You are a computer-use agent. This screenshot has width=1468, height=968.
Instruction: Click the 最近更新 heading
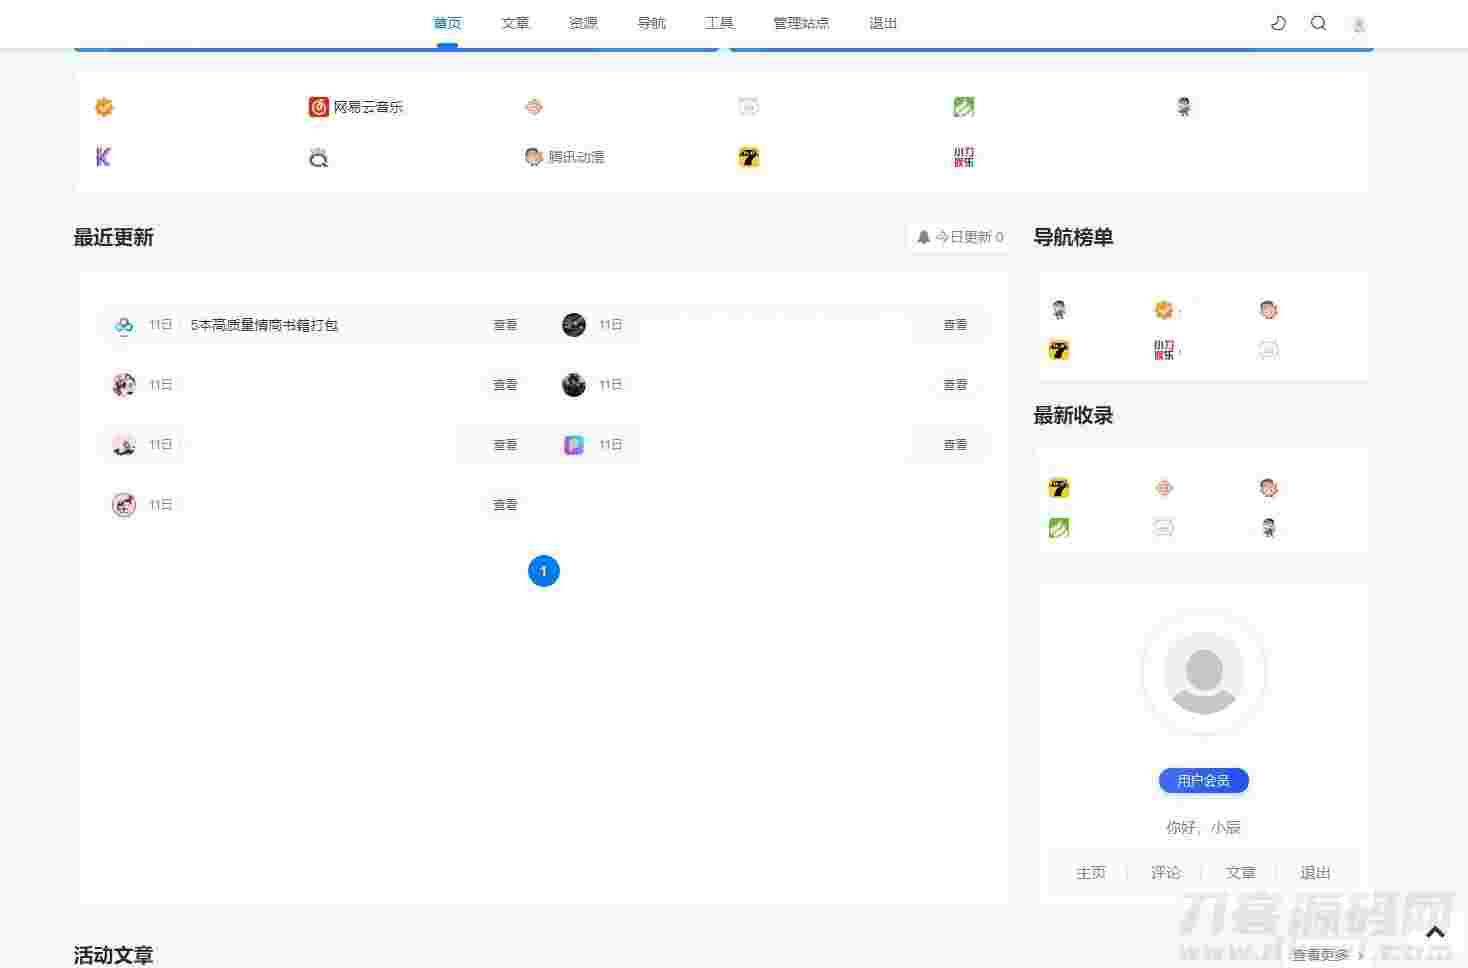click(113, 237)
